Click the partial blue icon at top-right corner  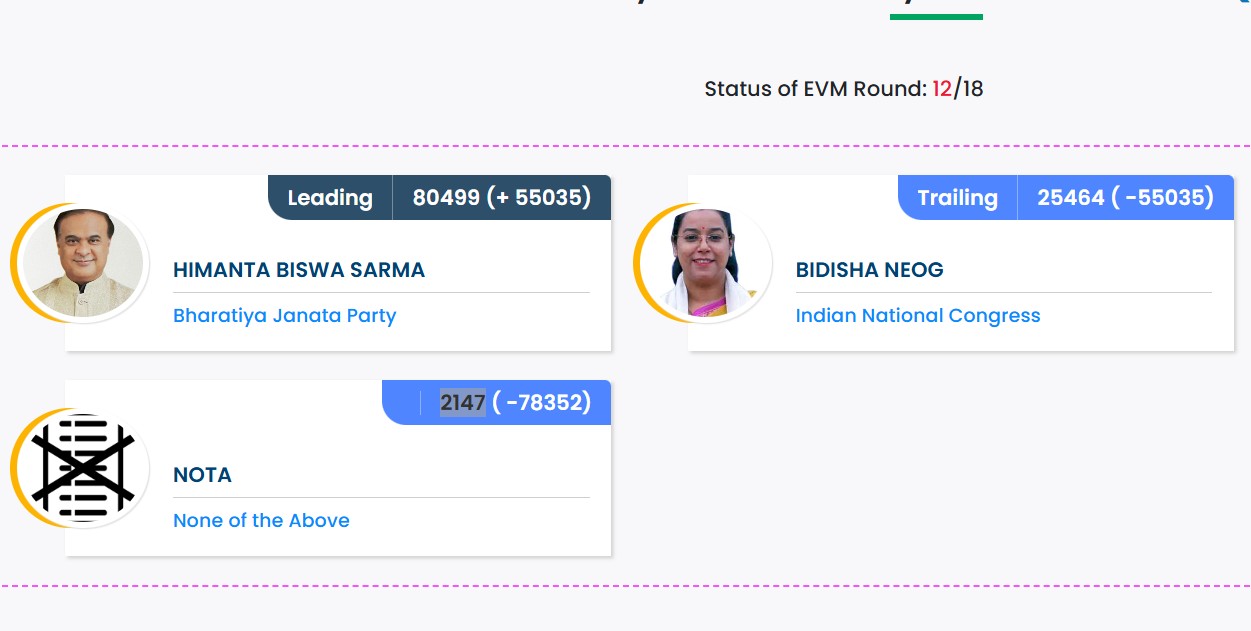click(1245, 3)
